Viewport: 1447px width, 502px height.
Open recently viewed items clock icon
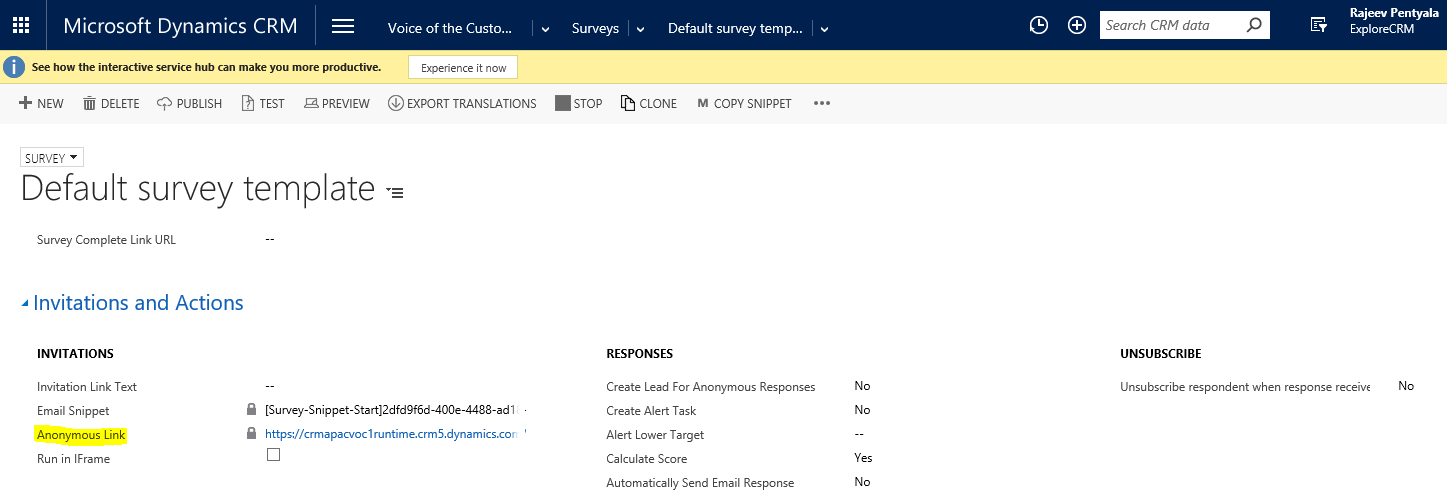[x=1039, y=26]
